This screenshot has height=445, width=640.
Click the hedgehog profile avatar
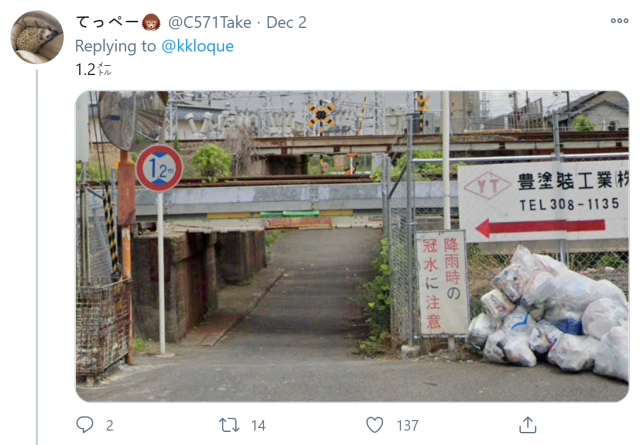tap(37, 37)
